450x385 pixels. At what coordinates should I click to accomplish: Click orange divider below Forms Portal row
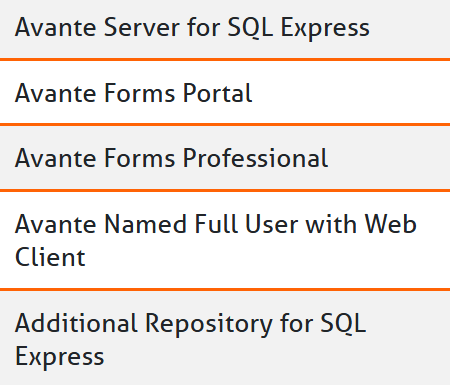point(225,125)
